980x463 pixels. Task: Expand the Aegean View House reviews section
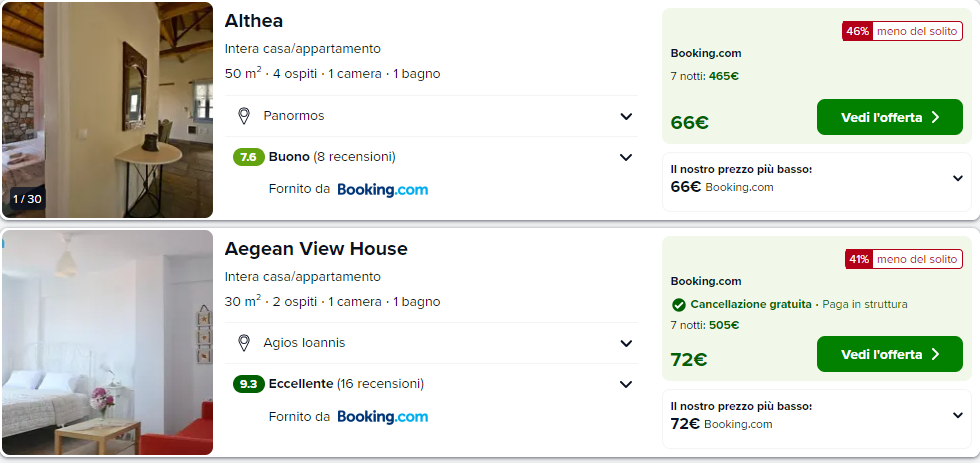pos(626,384)
